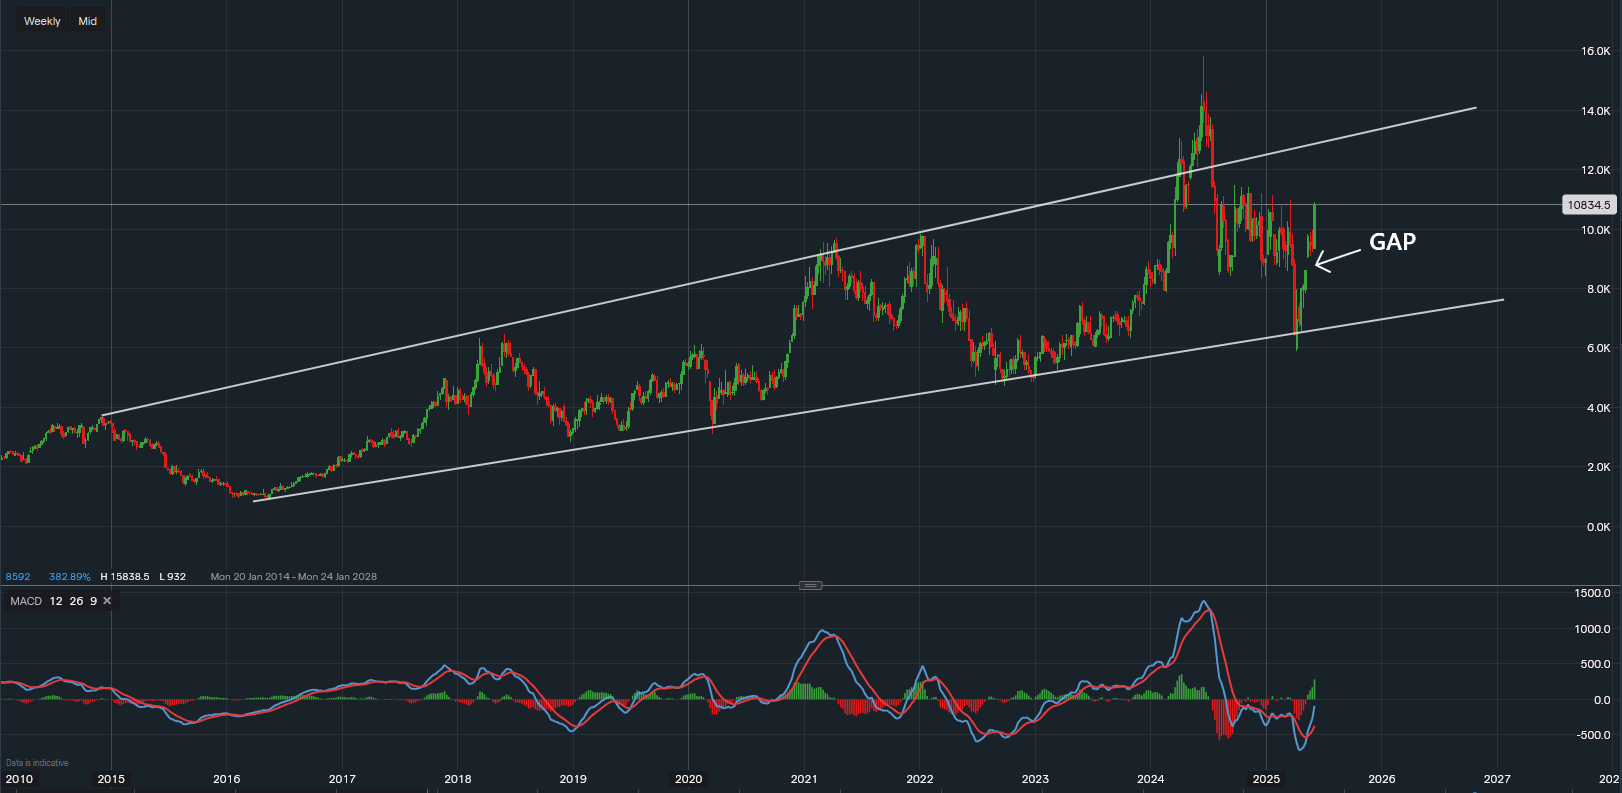Select the GAP text annotation
Image resolution: width=1622 pixels, height=793 pixels.
click(x=1392, y=242)
